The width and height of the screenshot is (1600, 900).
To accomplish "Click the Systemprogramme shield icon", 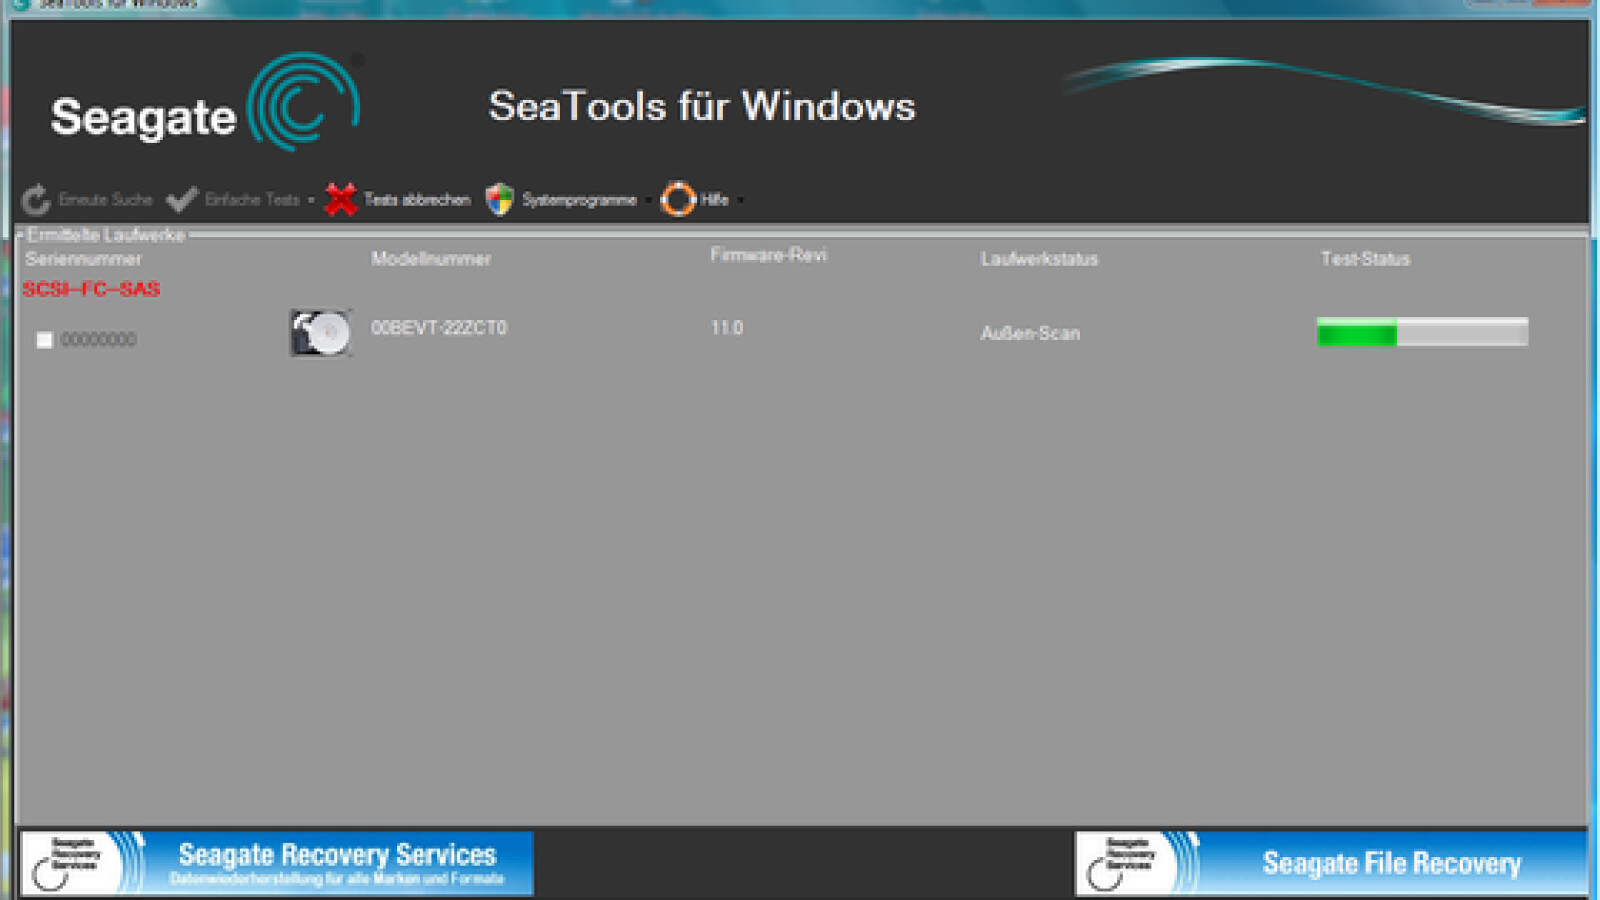I will pos(499,200).
